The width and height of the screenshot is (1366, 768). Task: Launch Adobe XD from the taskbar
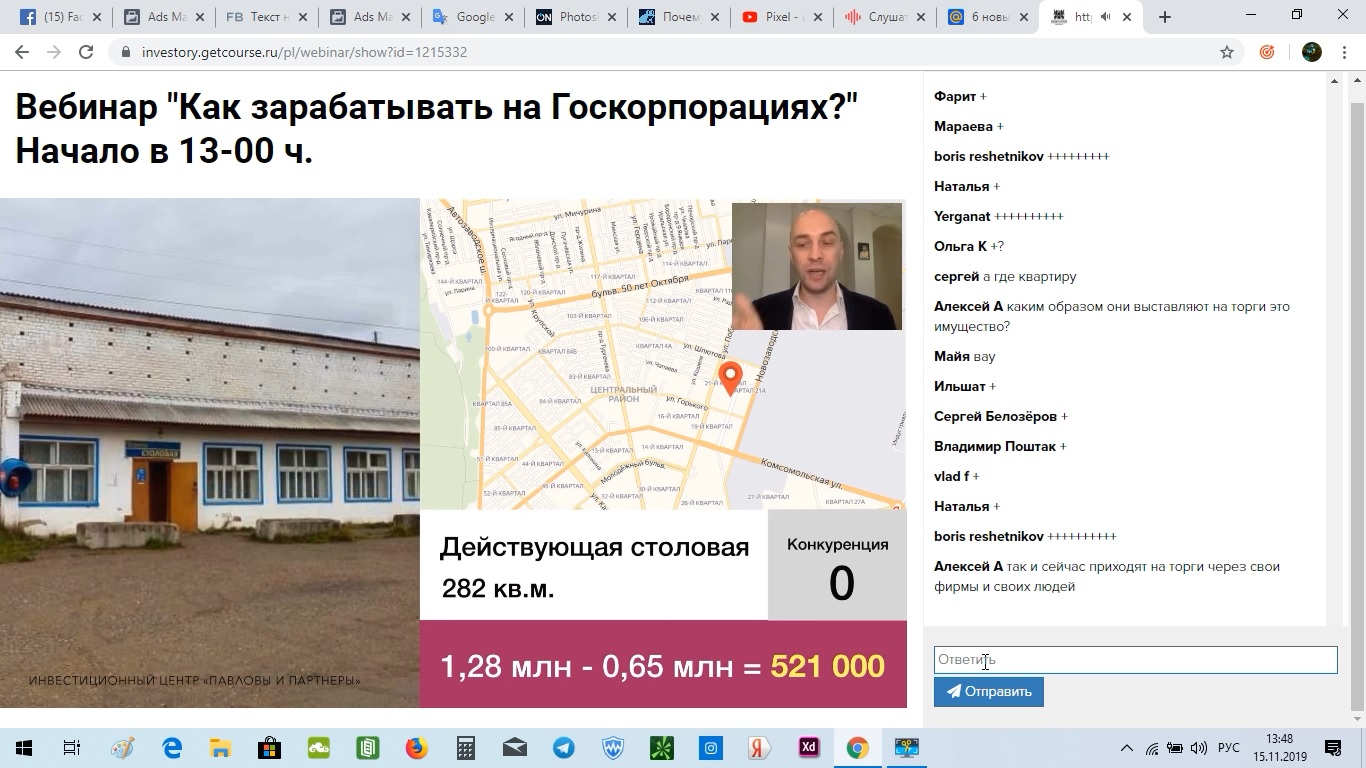(x=807, y=747)
